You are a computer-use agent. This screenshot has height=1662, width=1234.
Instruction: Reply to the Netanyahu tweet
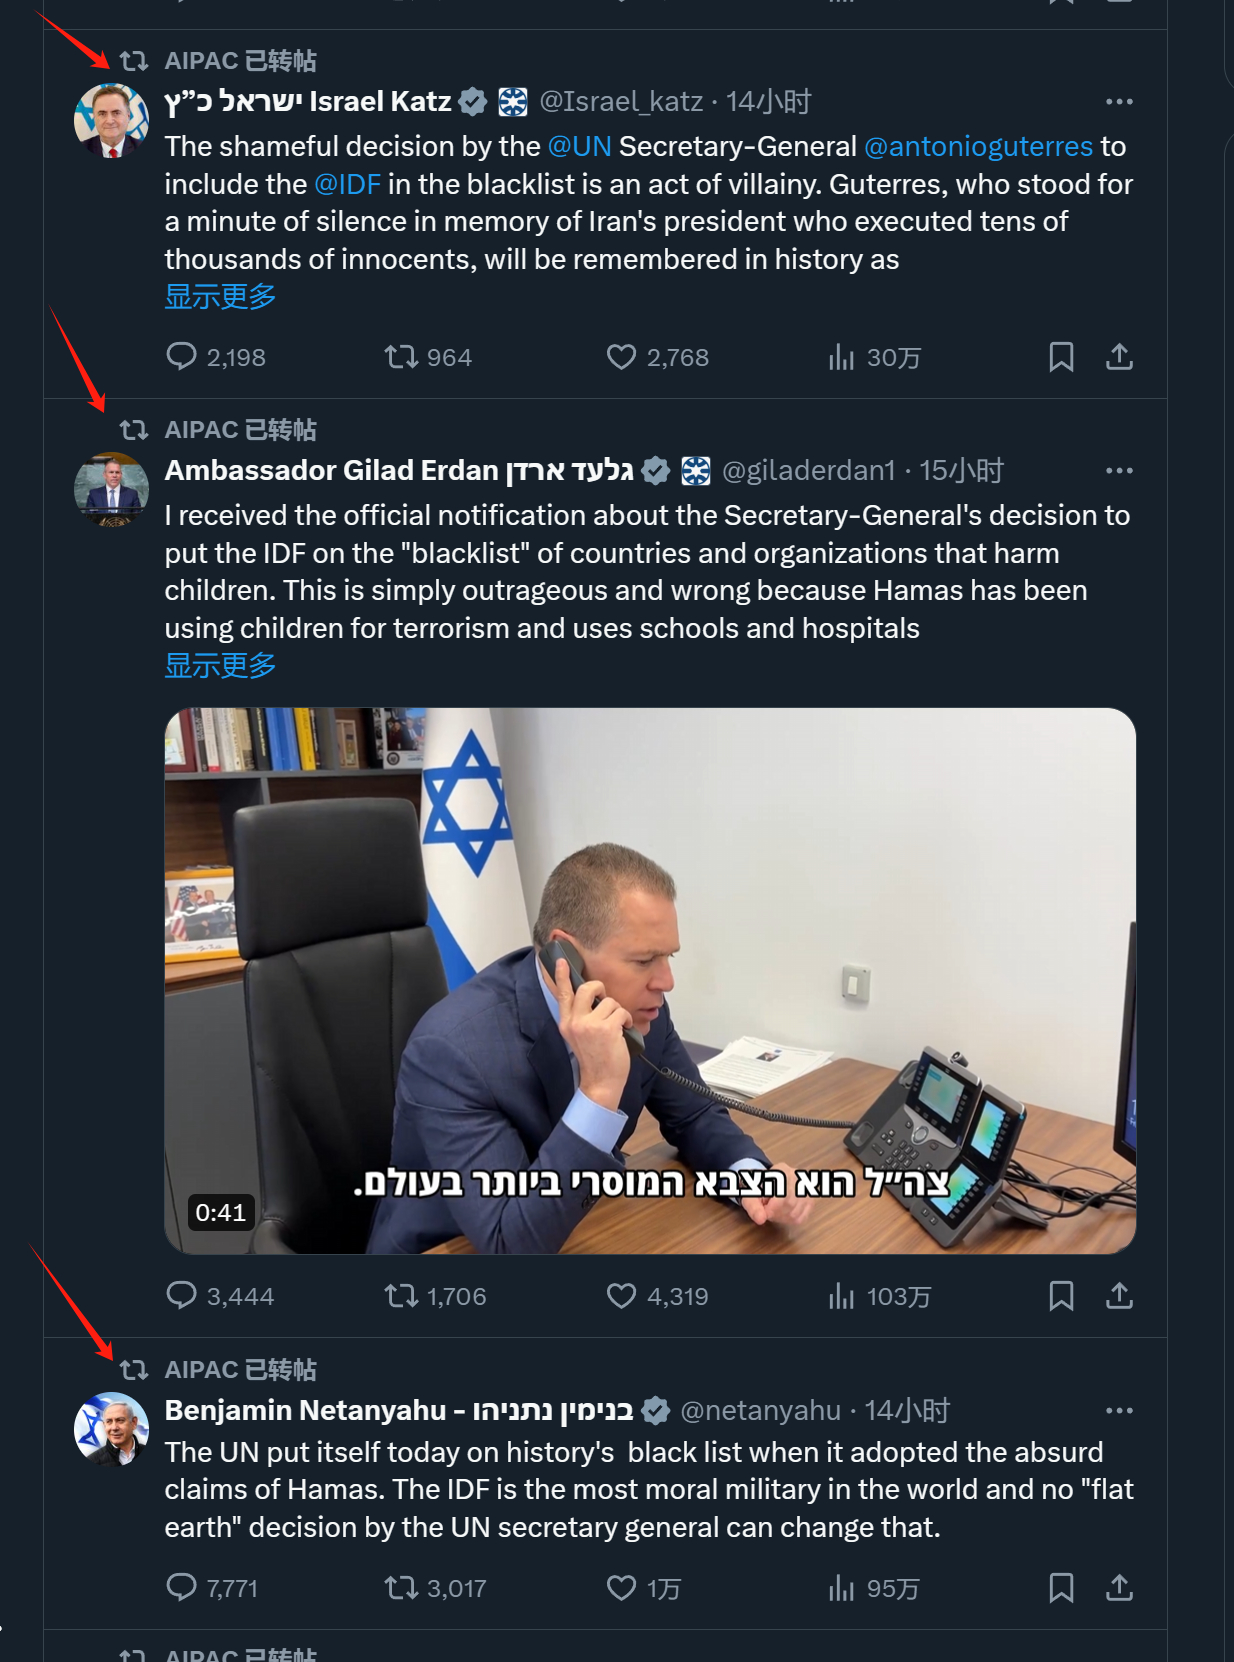point(181,1587)
